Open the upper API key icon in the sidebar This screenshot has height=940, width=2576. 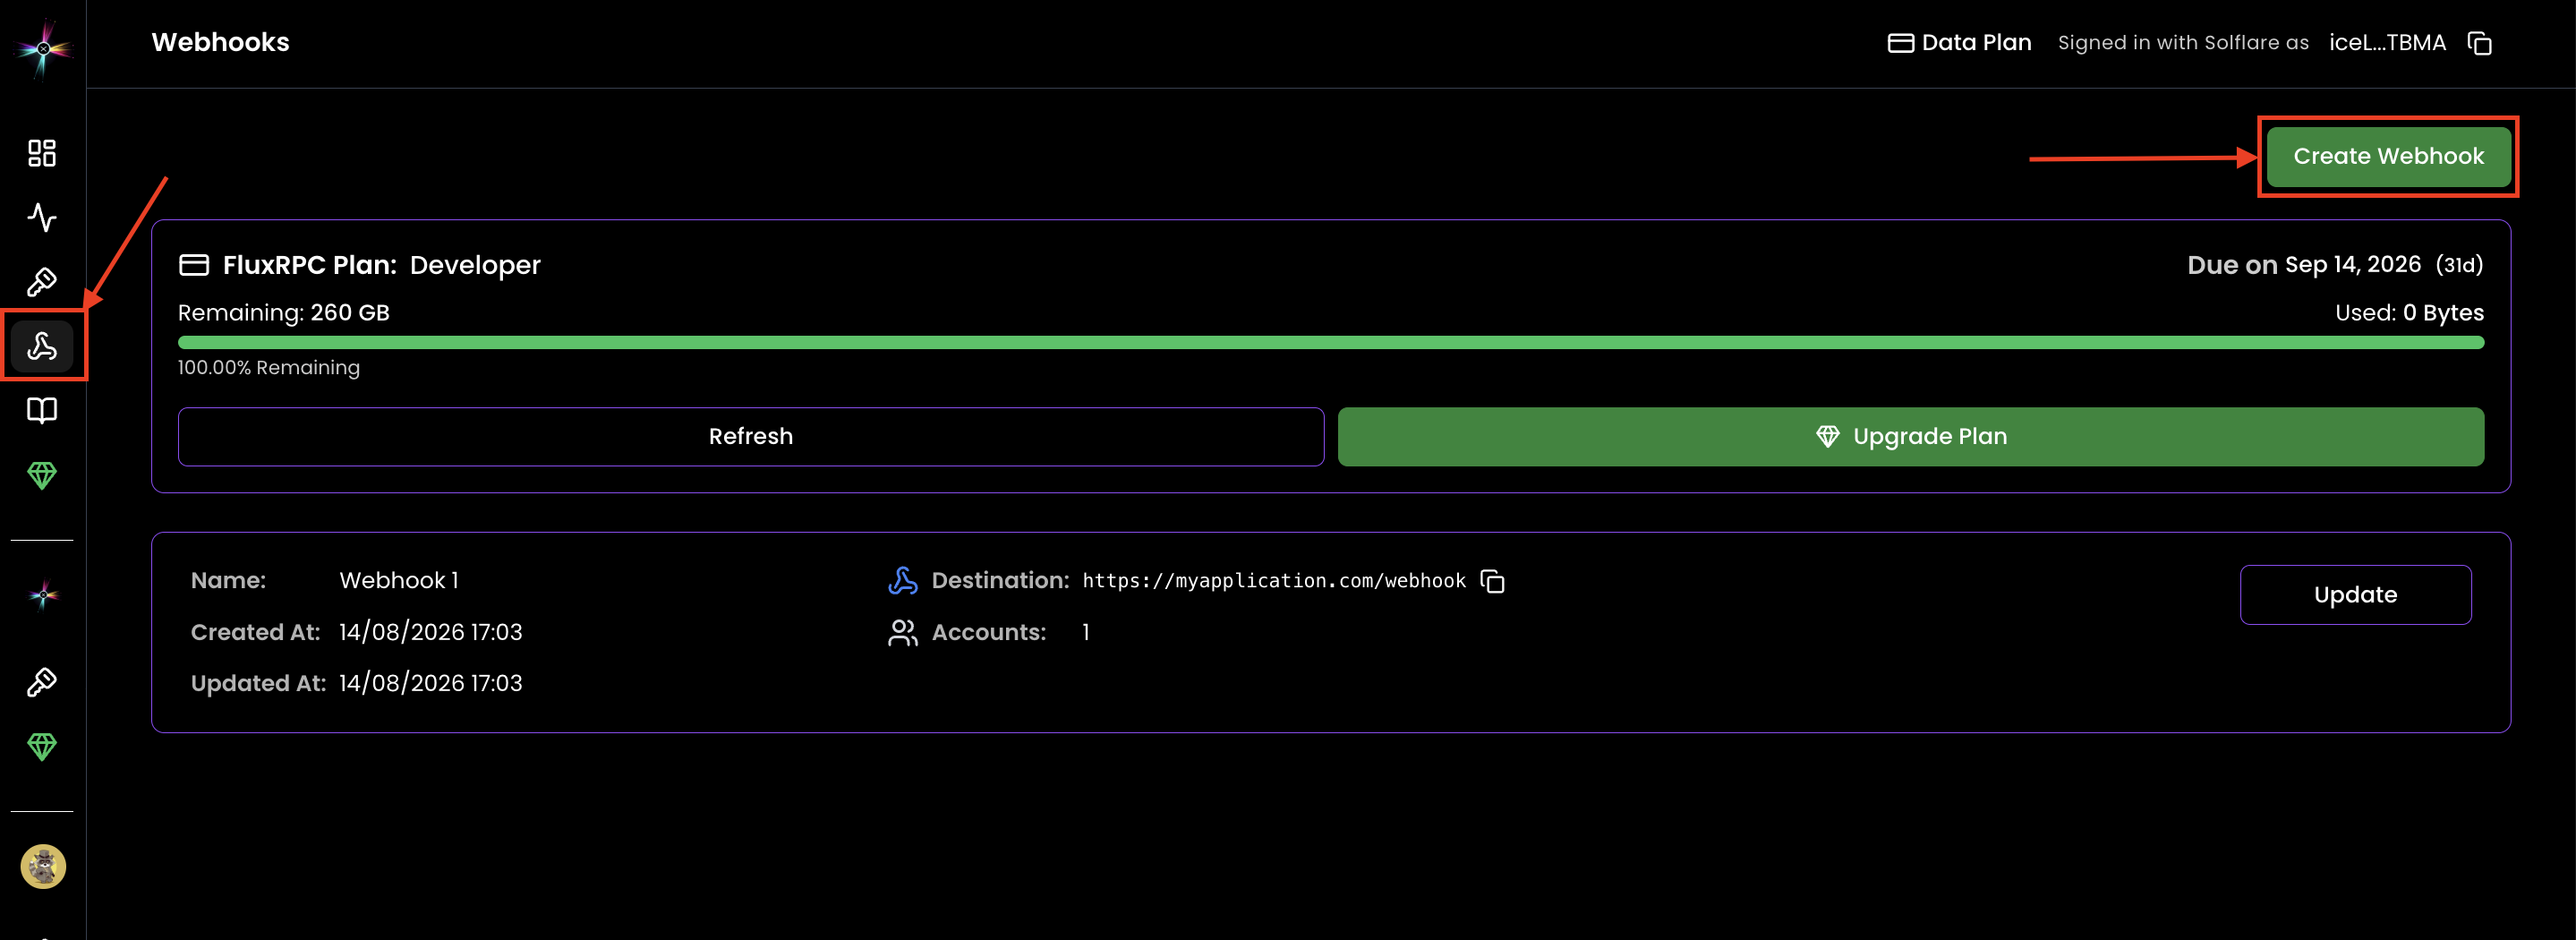click(x=42, y=282)
